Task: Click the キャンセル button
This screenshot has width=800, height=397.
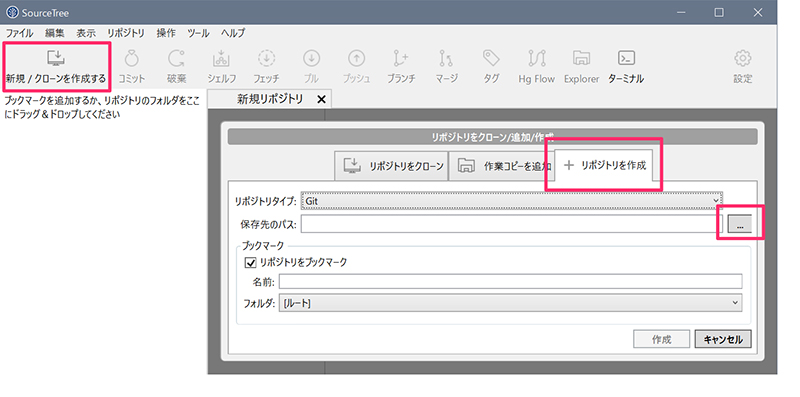Action: click(x=723, y=339)
